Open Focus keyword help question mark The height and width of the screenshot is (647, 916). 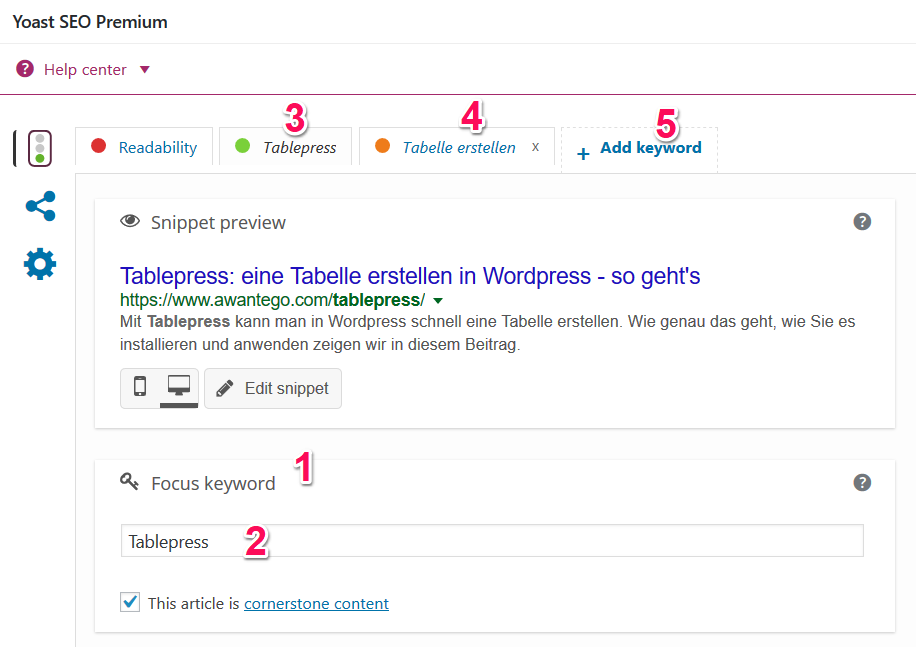pos(862,483)
